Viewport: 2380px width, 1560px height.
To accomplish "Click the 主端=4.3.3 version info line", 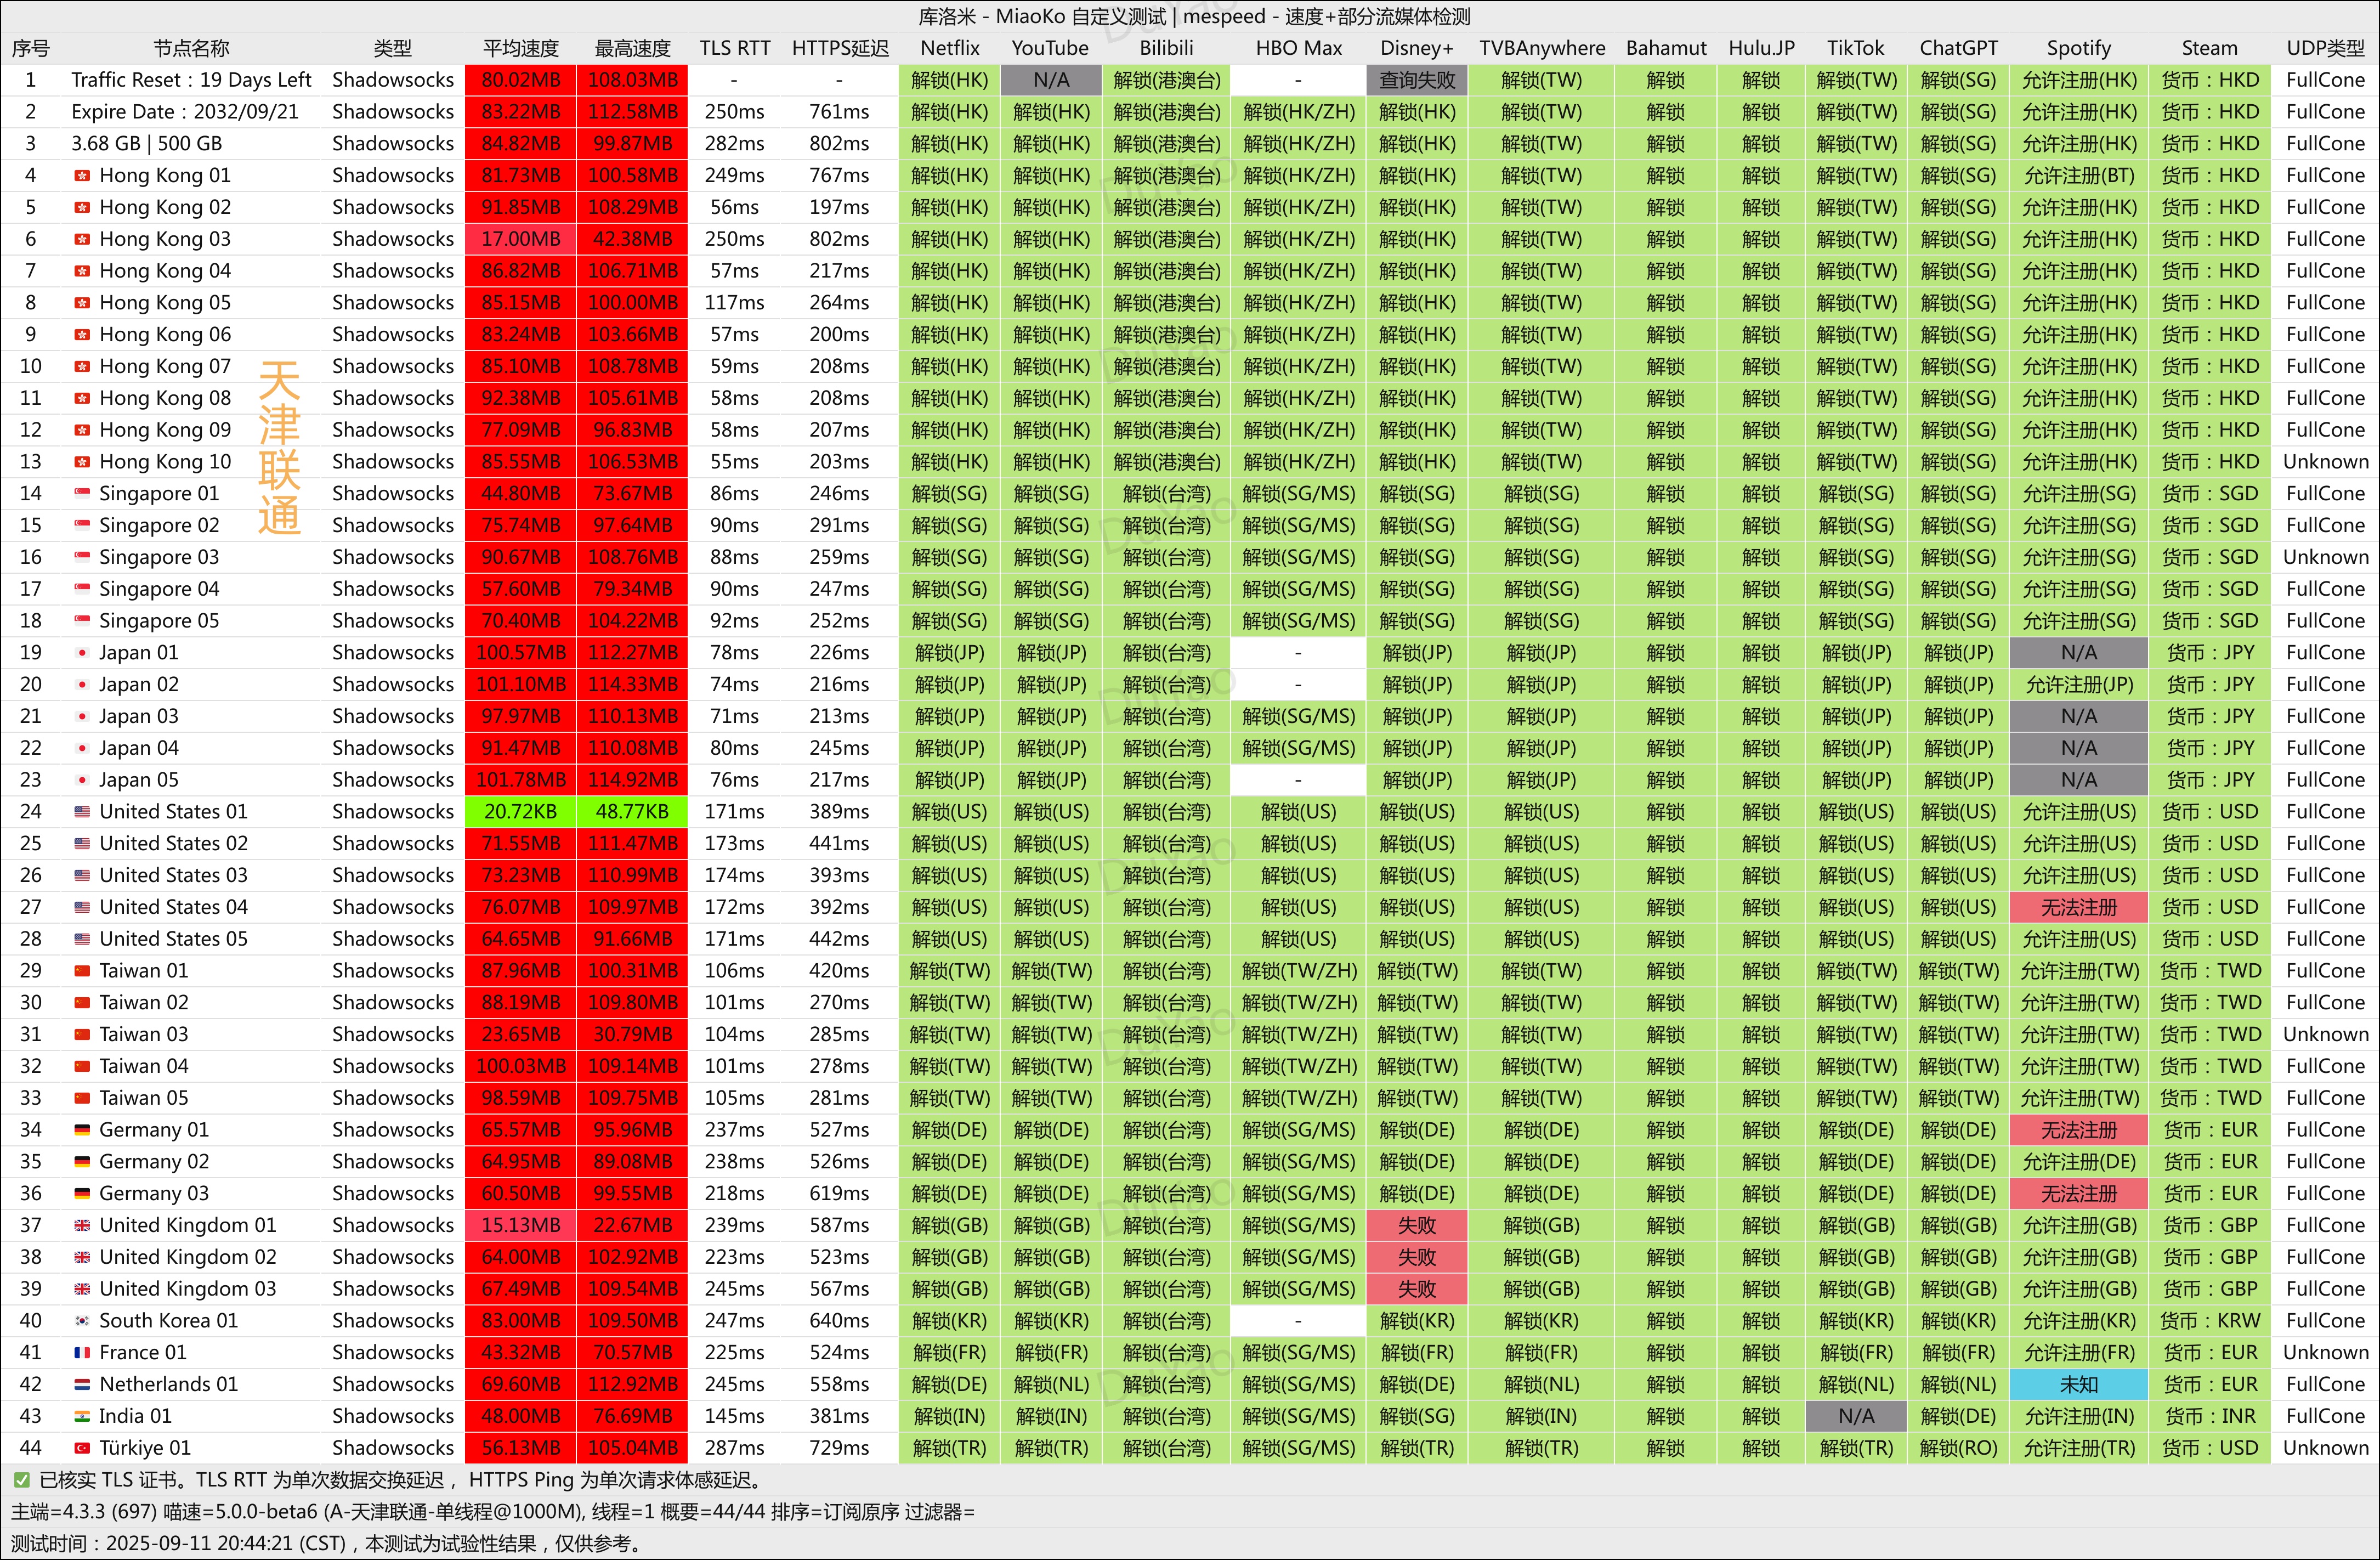I will coord(493,1512).
